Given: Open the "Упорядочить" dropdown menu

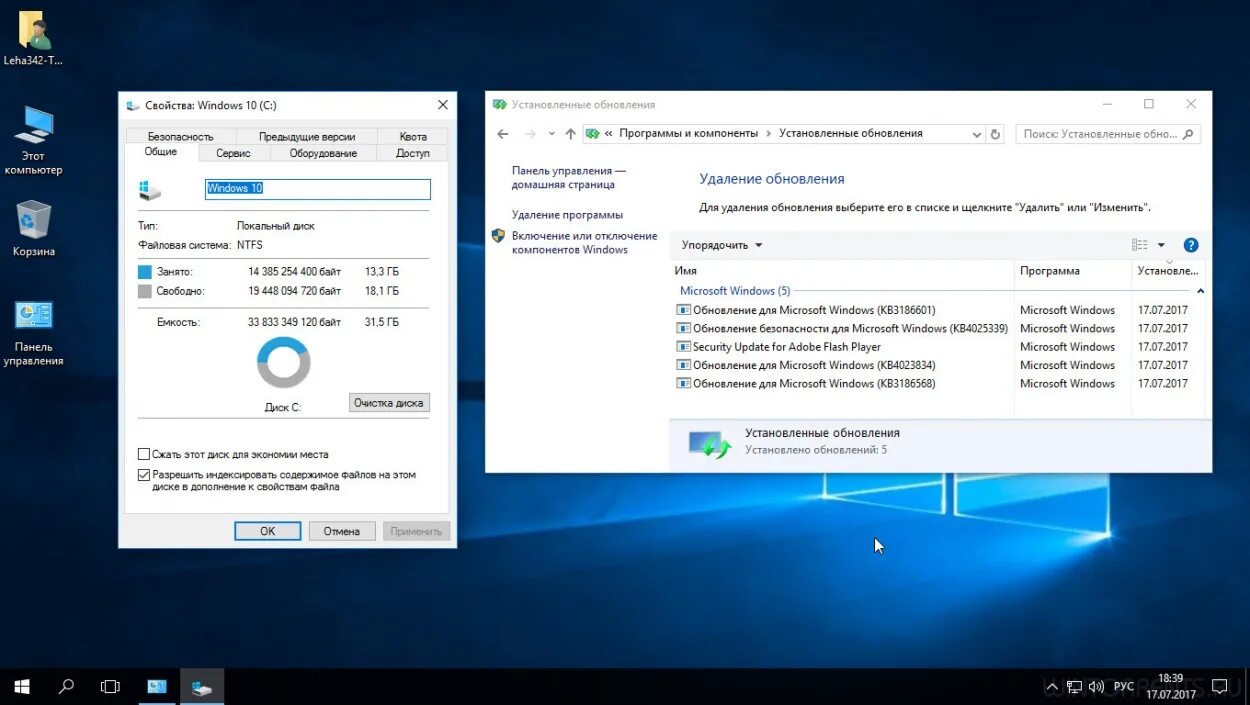Looking at the screenshot, I should coord(722,245).
